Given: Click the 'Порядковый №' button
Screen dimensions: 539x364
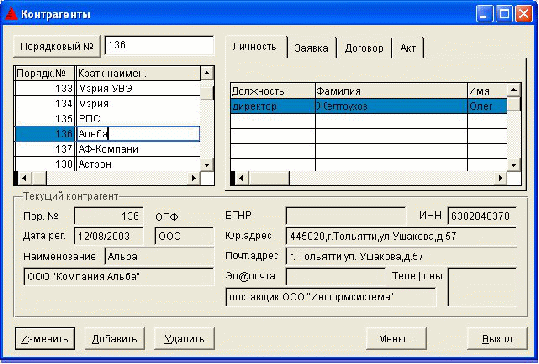Looking at the screenshot, I should pyautogui.click(x=57, y=46).
